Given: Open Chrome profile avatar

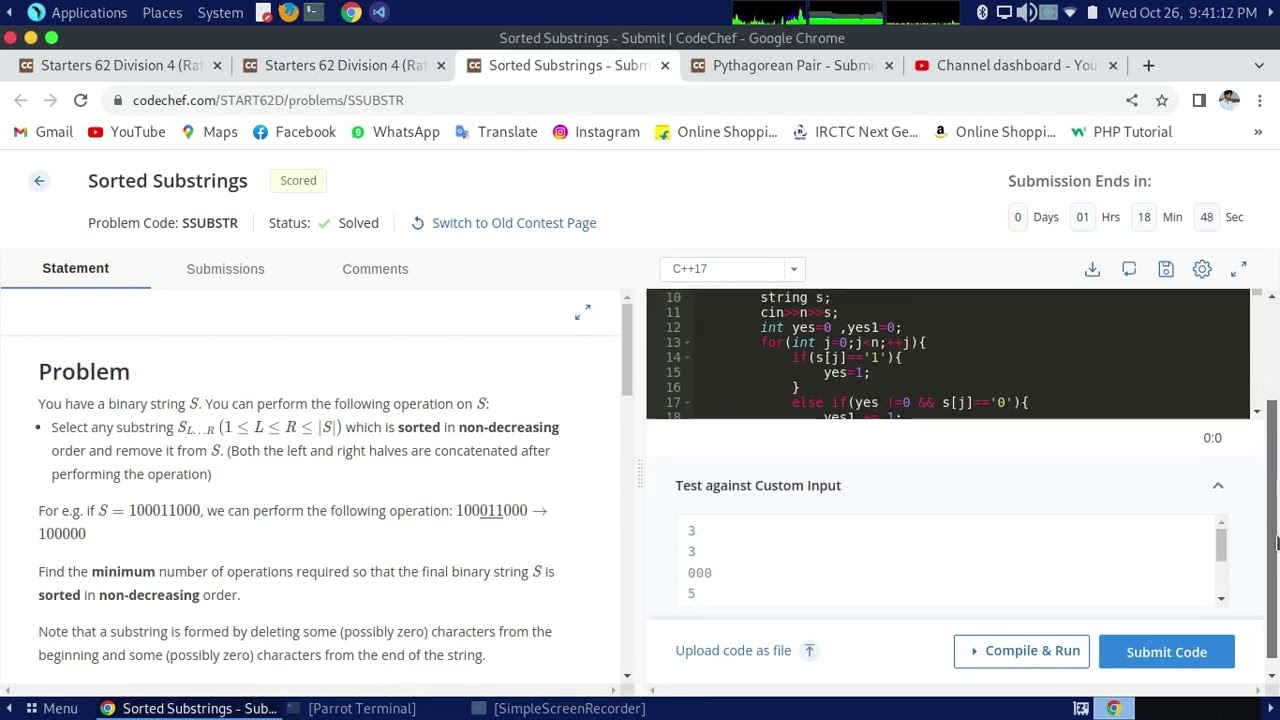Looking at the screenshot, I should (1229, 100).
